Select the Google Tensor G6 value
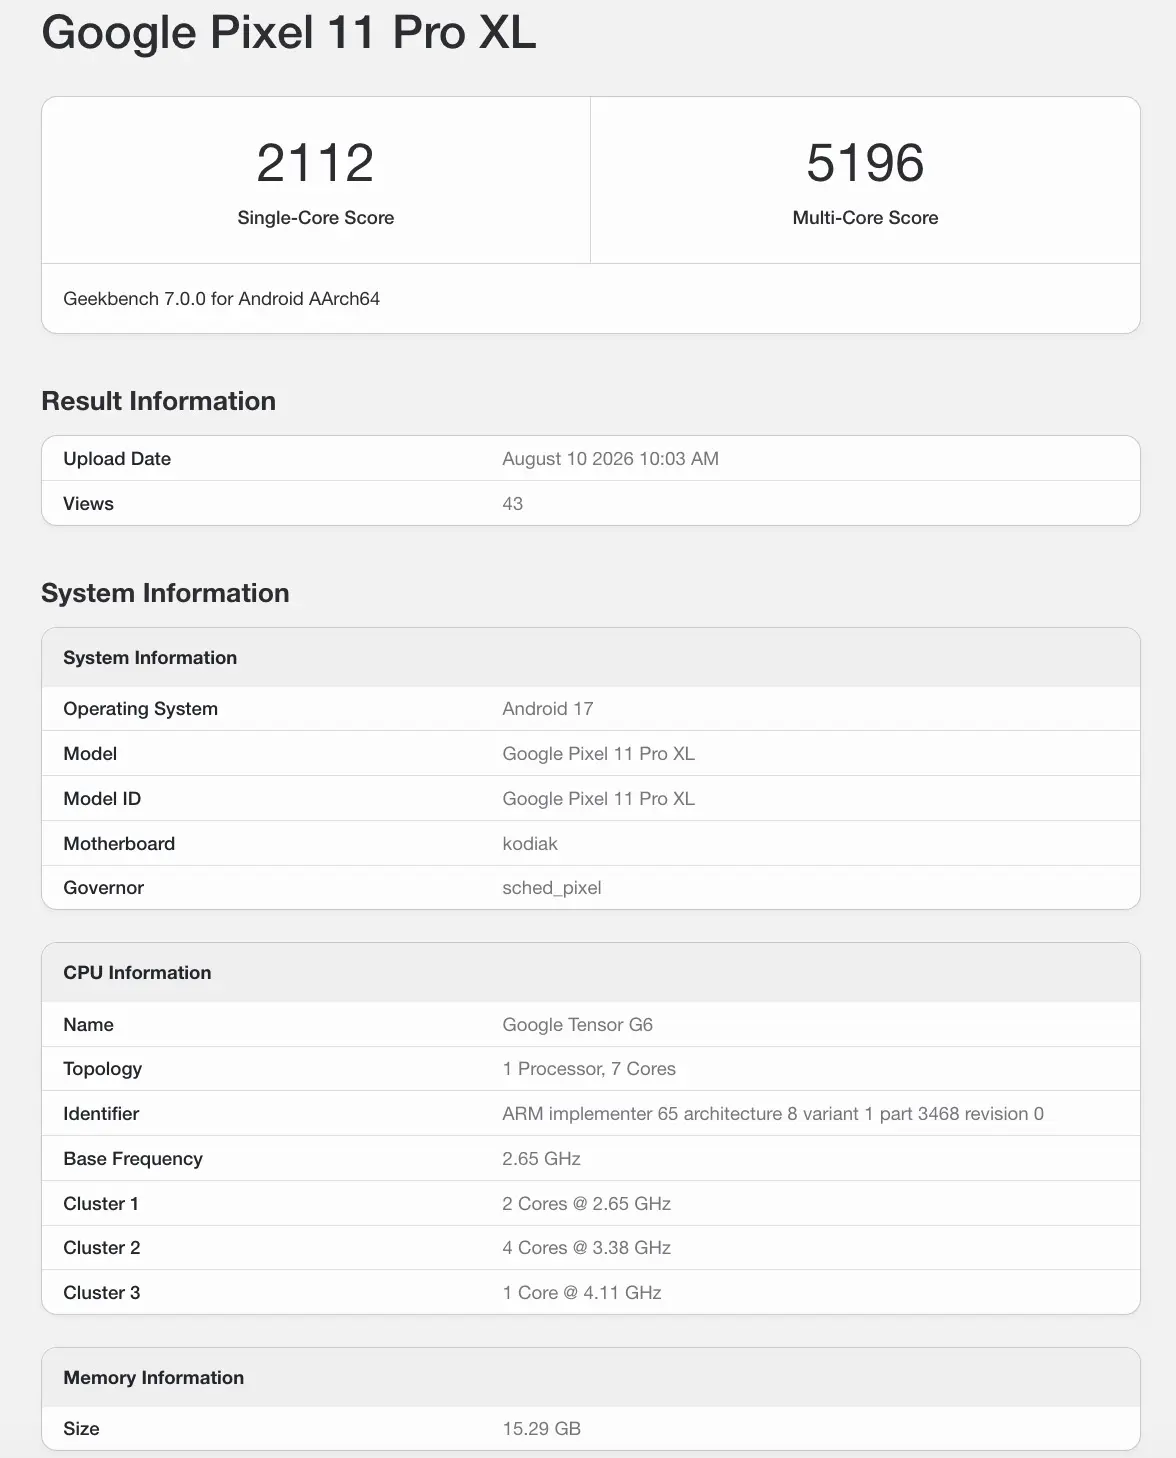1176x1458 pixels. tap(577, 1025)
